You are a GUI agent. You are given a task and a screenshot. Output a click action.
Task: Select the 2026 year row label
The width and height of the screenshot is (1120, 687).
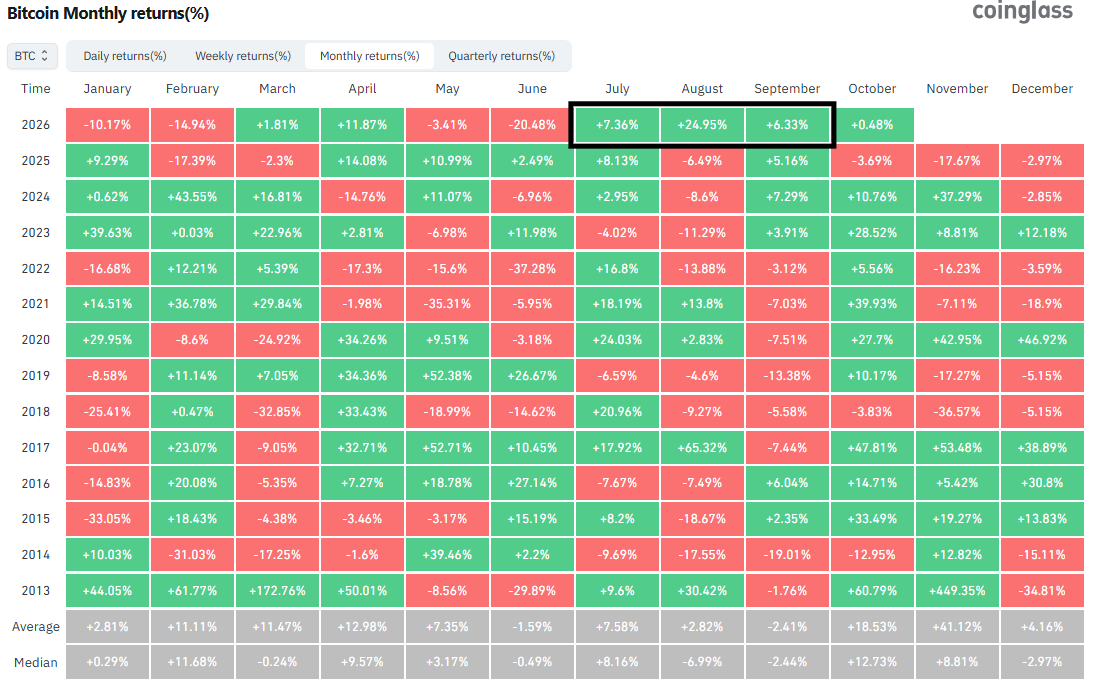[x=36, y=125]
